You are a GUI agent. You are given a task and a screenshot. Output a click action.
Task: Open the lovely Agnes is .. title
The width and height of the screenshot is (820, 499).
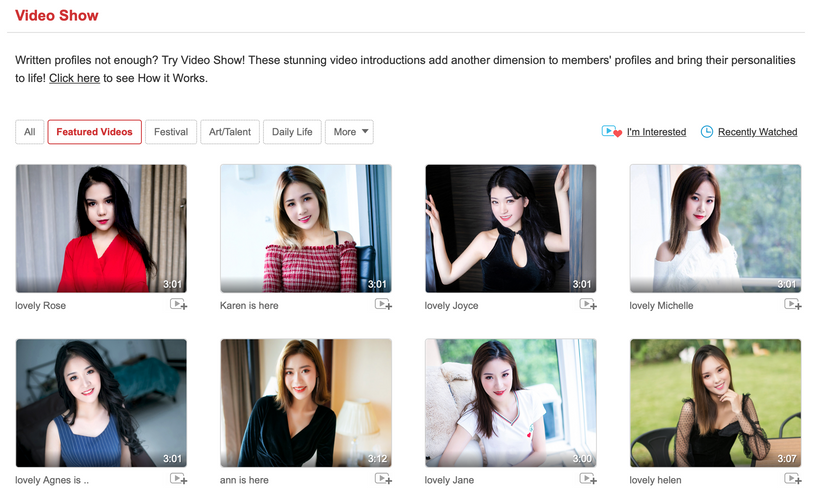point(52,480)
